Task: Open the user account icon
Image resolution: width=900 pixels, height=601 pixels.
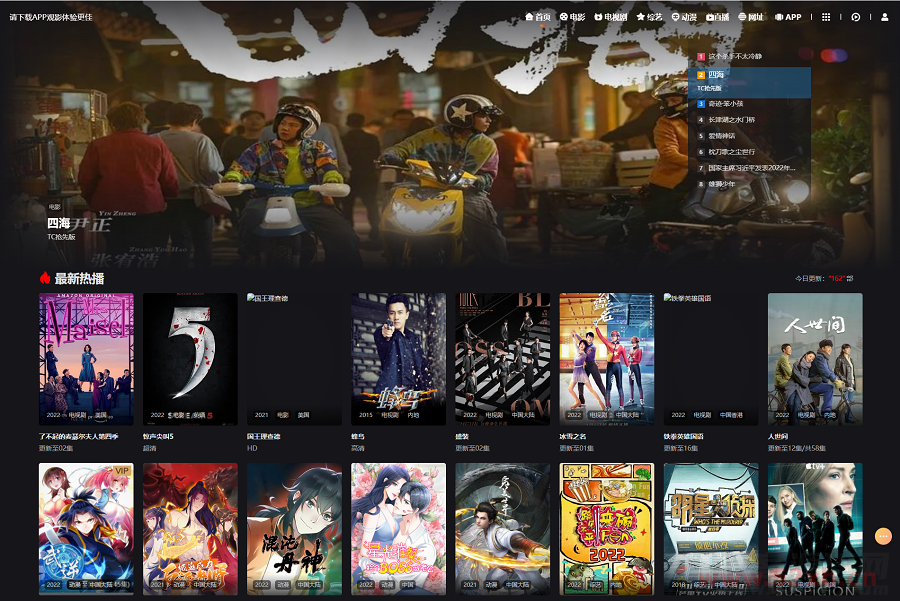Action: [884, 17]
